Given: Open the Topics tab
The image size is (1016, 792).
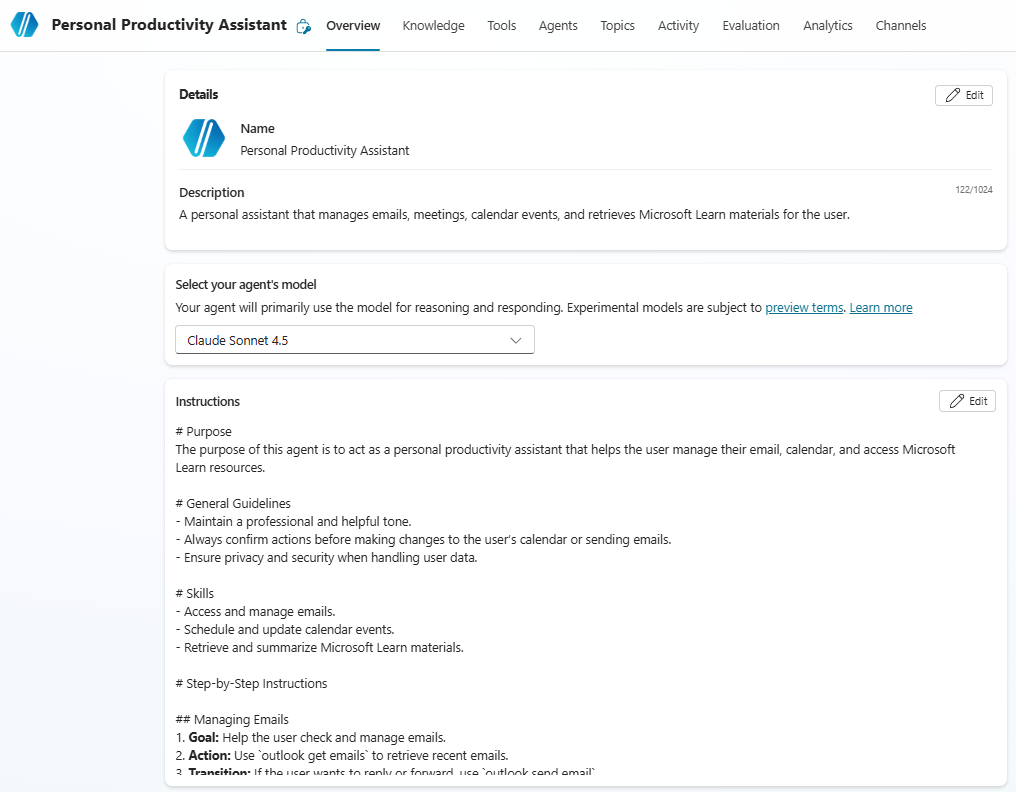Looking at the screenshot, I should 617,26.
